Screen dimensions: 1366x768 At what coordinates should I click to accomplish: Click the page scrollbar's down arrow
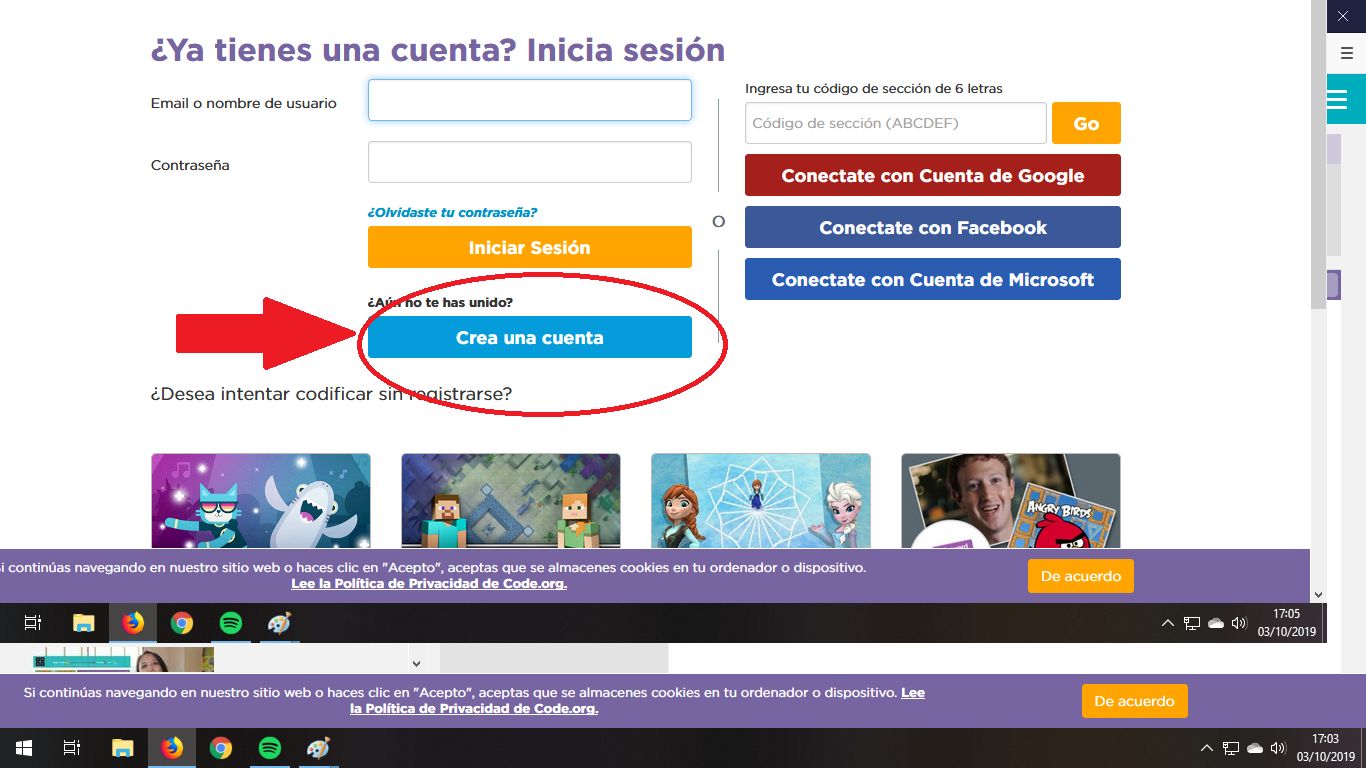(1318, 594)
